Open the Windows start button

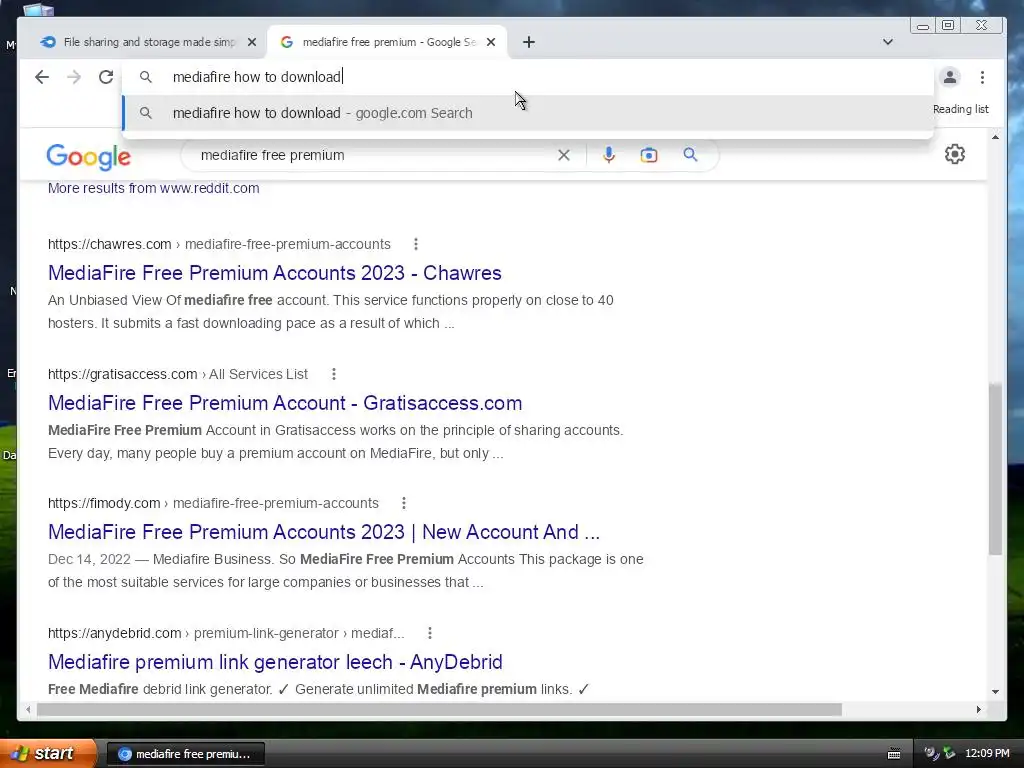pyautogui.click(x=47, y=753)
